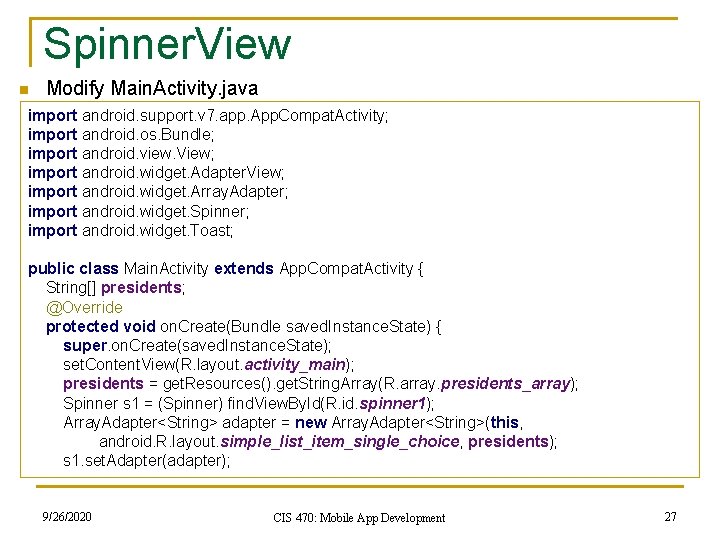
Task: Click the AdapterView import line
Action: [156, 173]
